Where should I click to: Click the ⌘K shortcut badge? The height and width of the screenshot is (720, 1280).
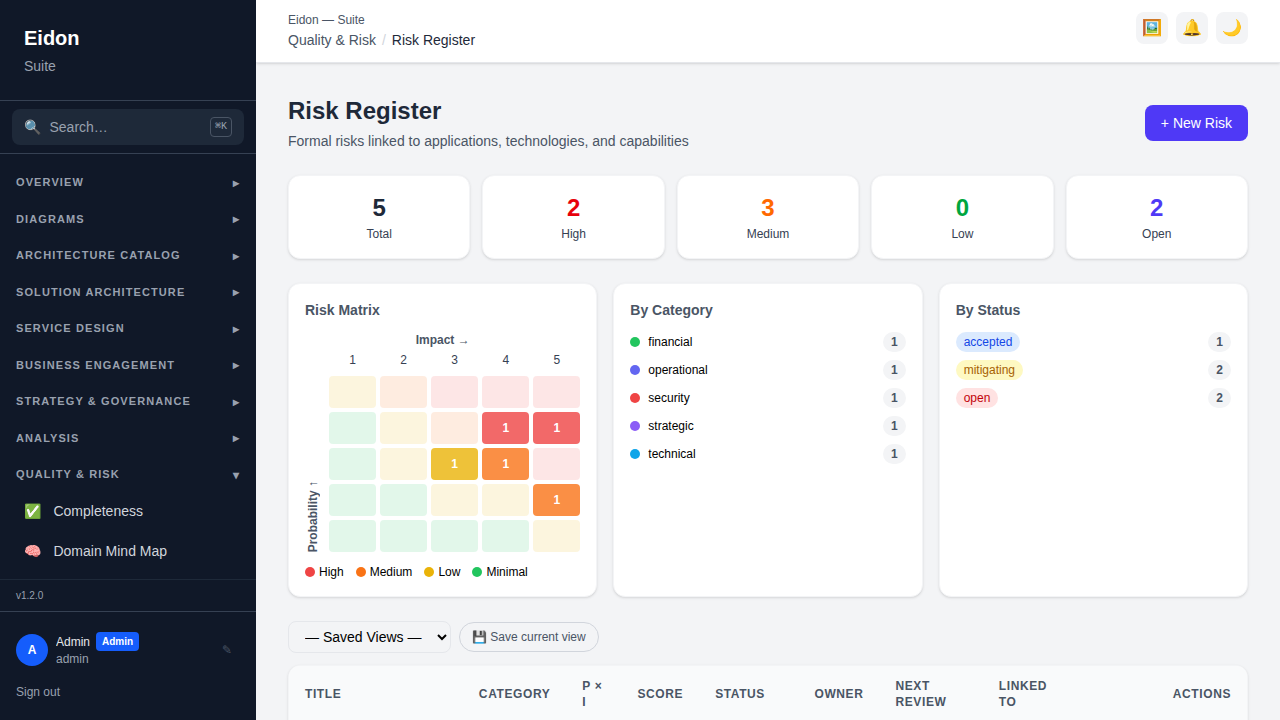click(221, 127)
